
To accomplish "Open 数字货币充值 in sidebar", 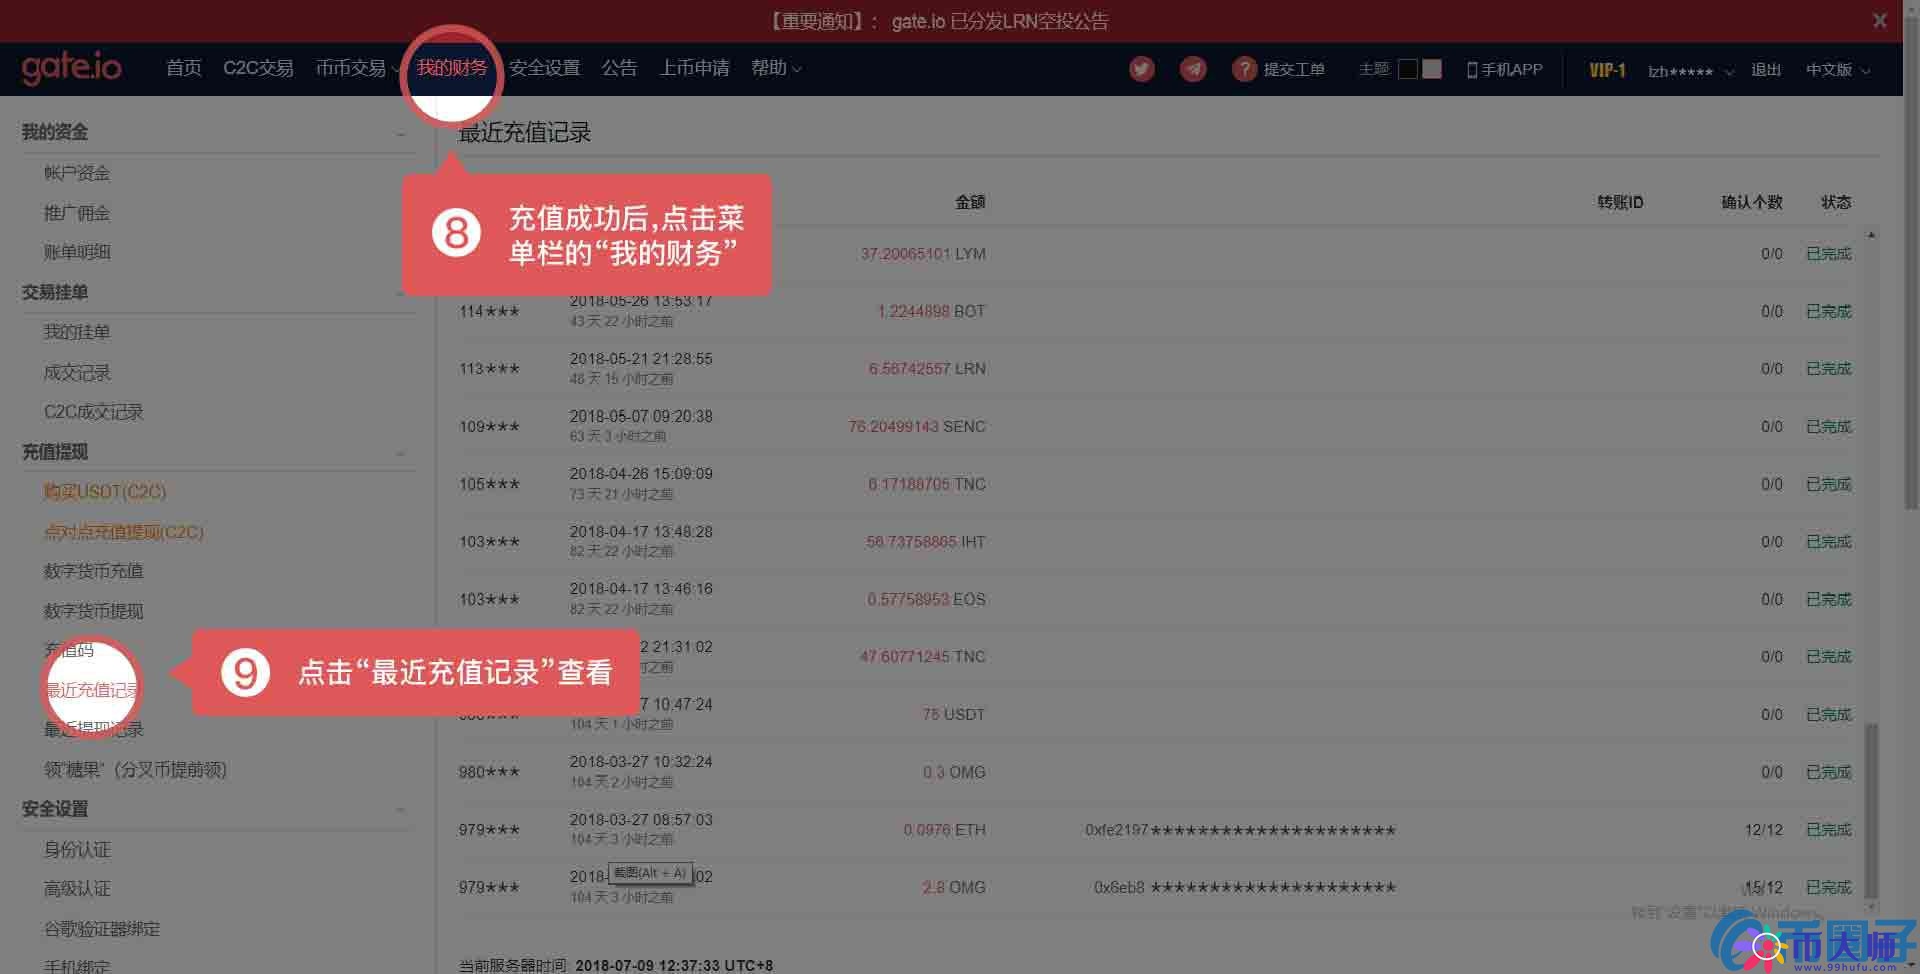I will tap(94, 571).
